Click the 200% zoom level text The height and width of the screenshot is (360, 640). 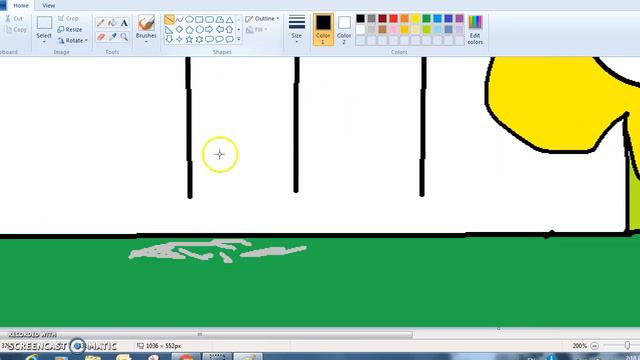click(579, 346)
